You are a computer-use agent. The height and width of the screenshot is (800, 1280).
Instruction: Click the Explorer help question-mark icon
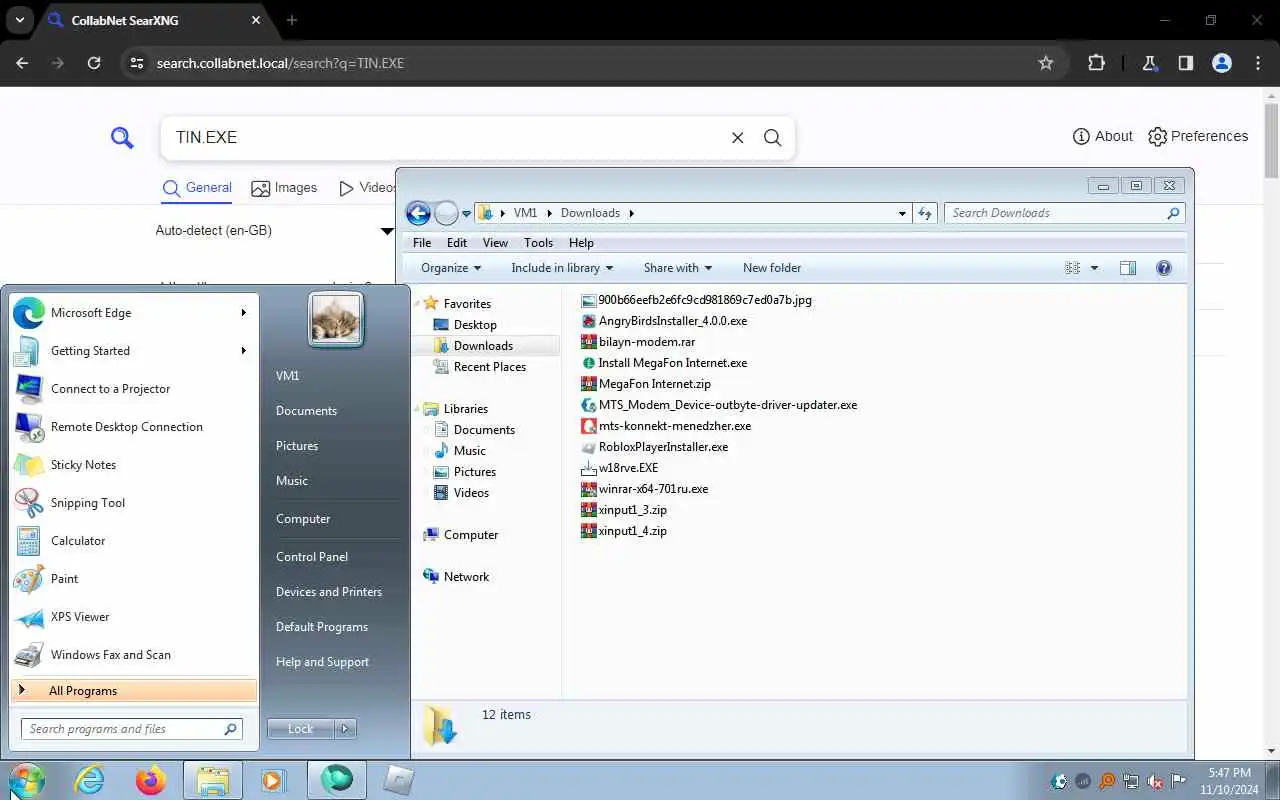click(1163, 268)
